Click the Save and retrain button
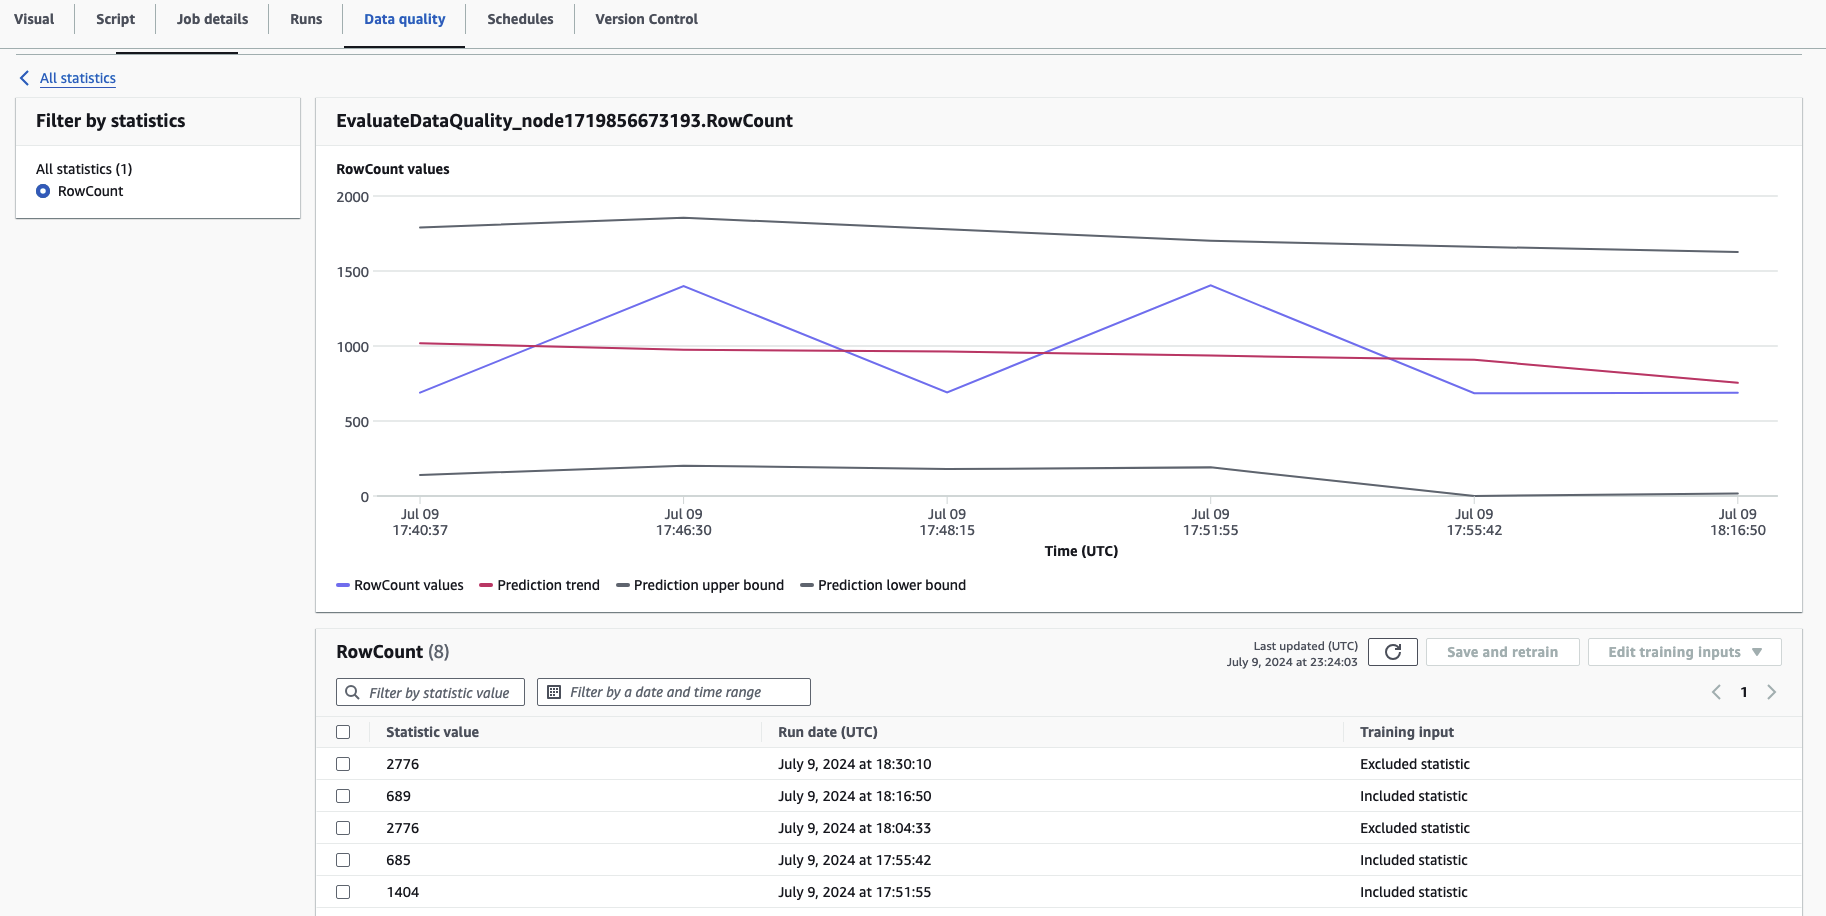 click(1502, 652)
